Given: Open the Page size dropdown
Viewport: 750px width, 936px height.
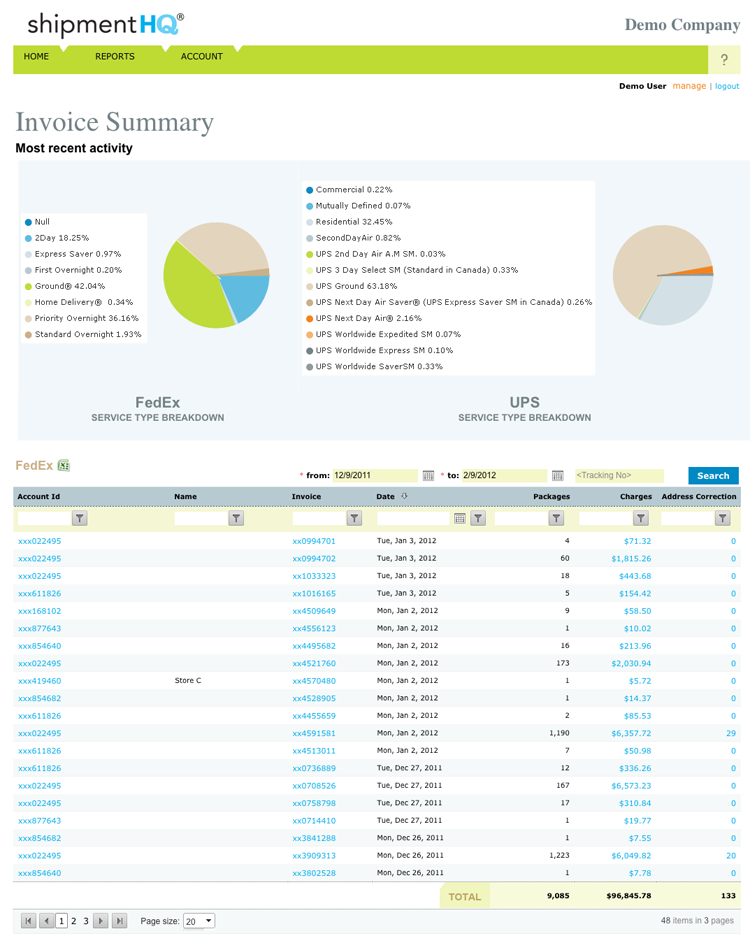Looking at the screenshot, I should [x=199, y=921].
